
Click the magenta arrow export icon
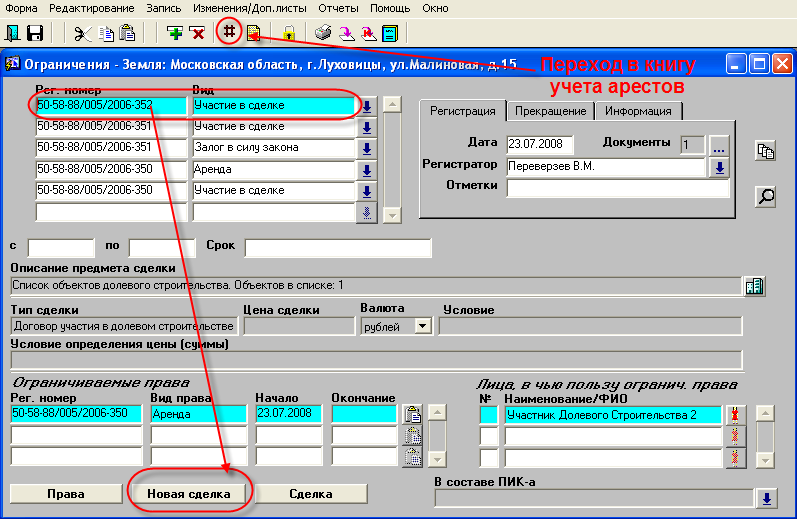point(347,34)
